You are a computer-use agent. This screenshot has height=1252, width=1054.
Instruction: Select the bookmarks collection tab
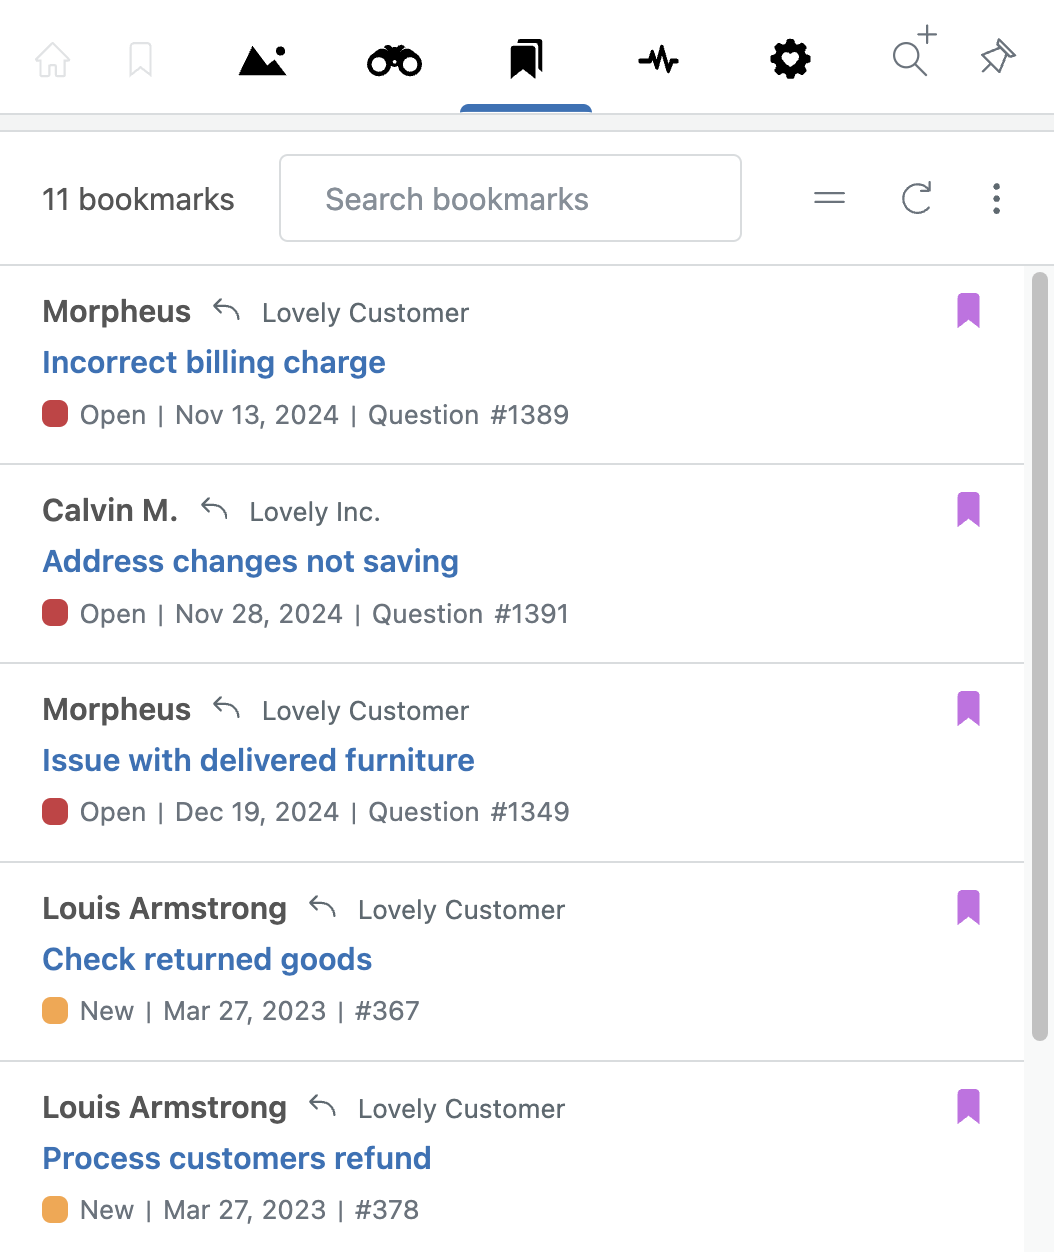526,60
